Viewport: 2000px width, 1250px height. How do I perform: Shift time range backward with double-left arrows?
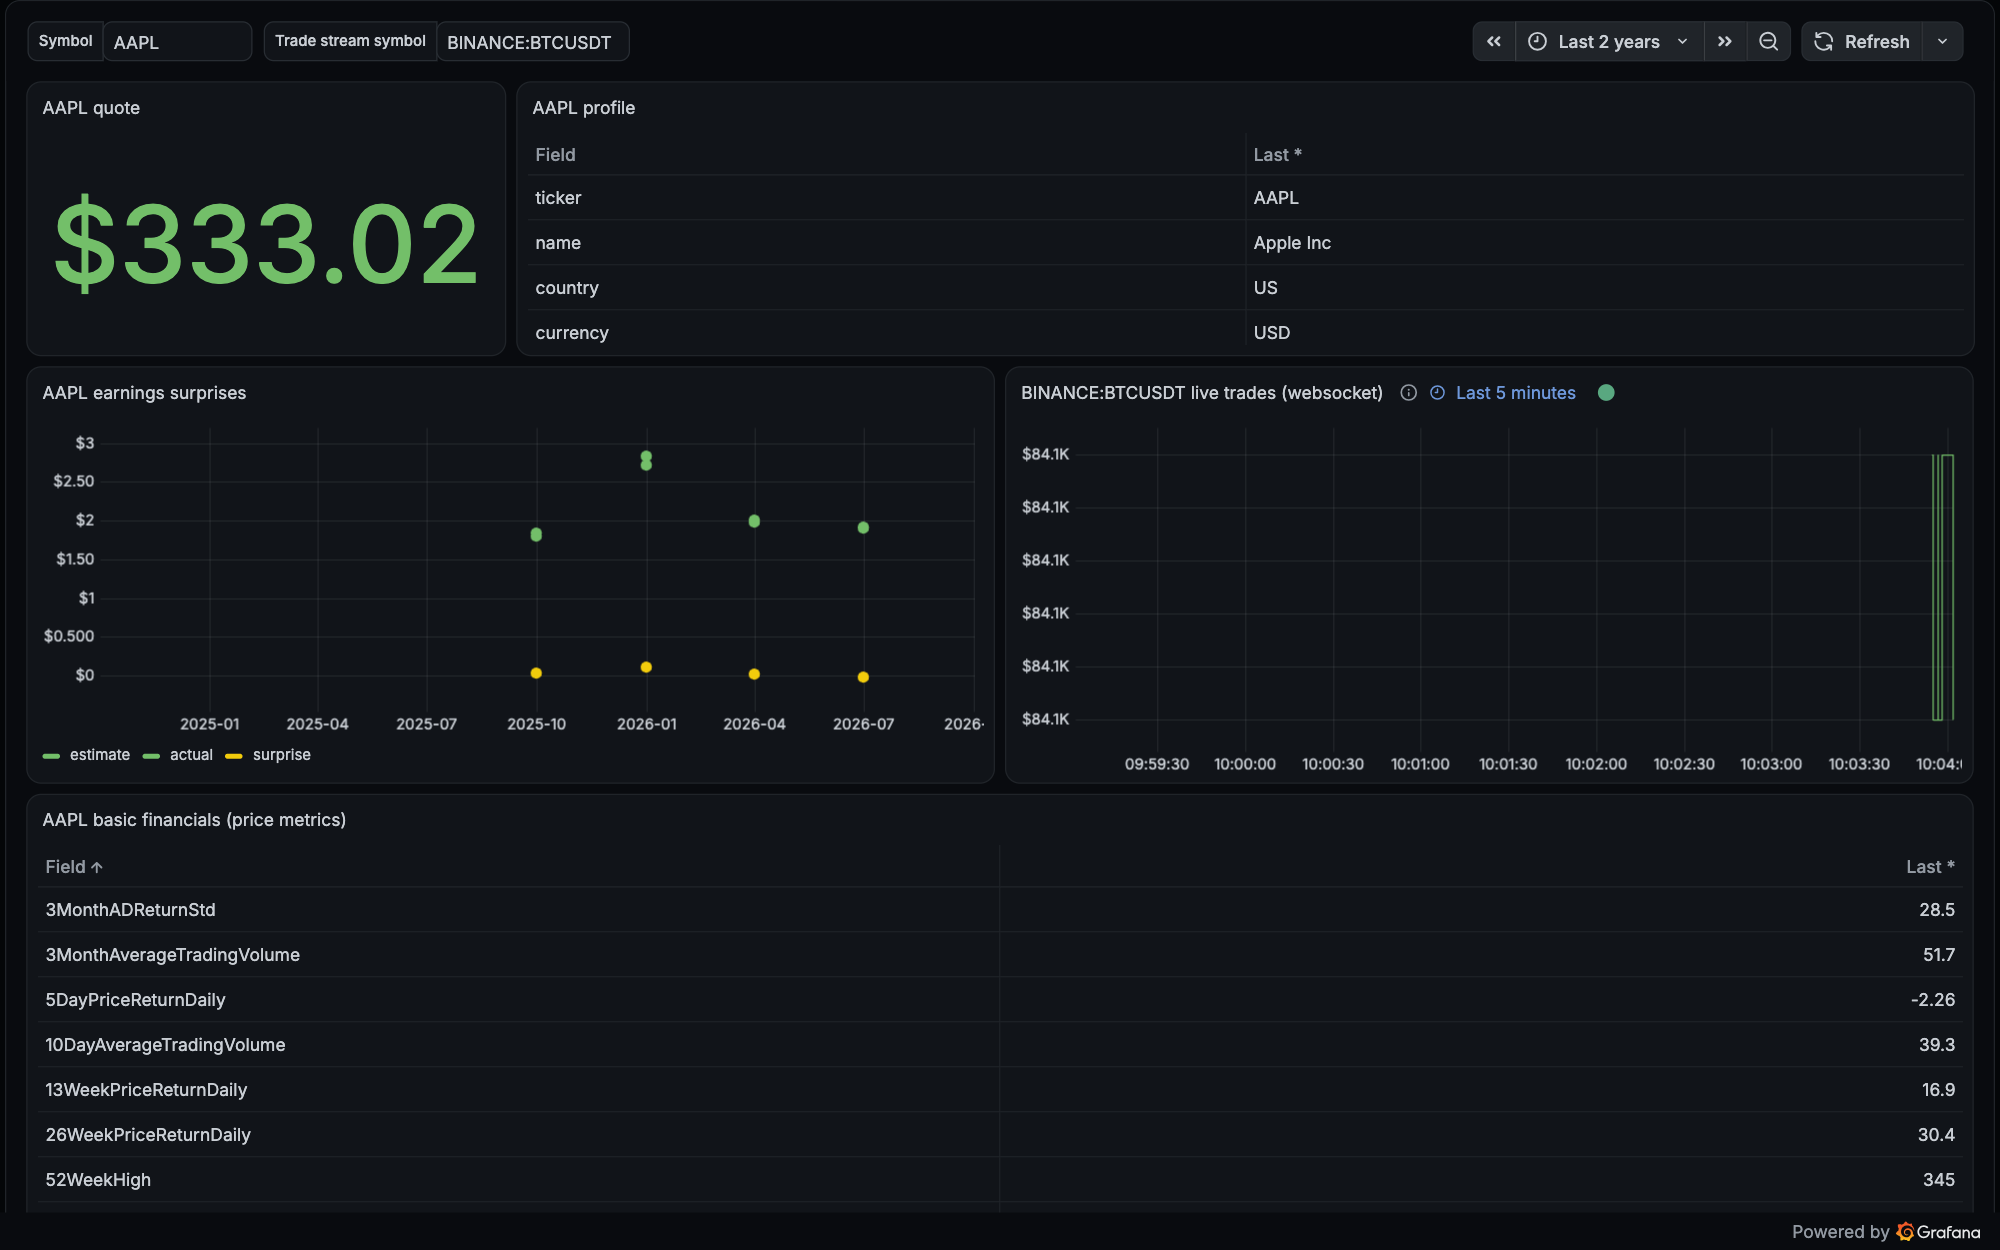(x=1494, y=42)
